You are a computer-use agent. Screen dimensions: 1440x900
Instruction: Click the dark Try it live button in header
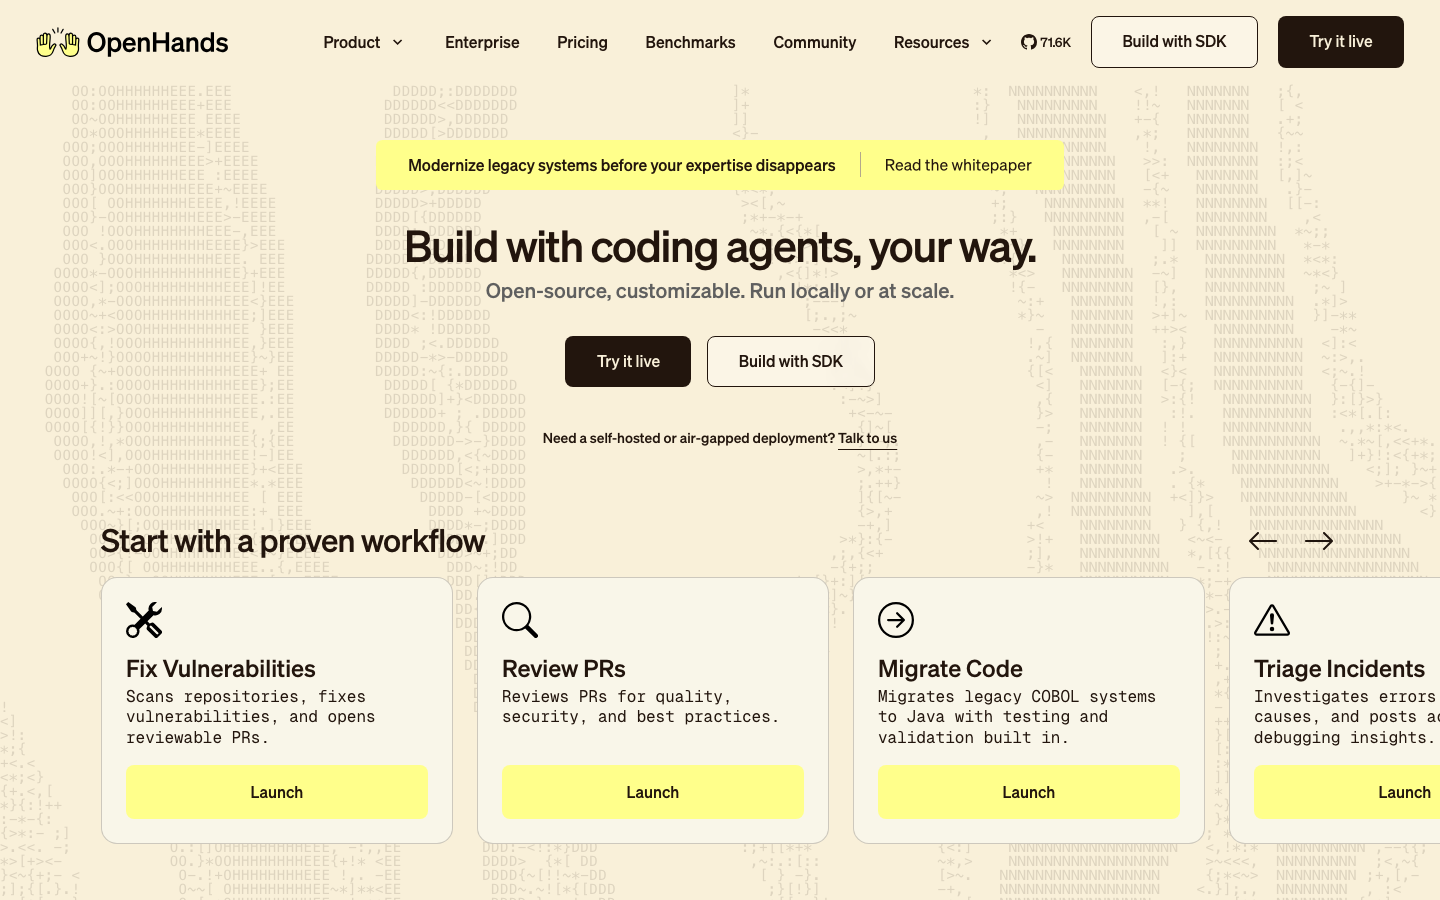click(1340, 42)
